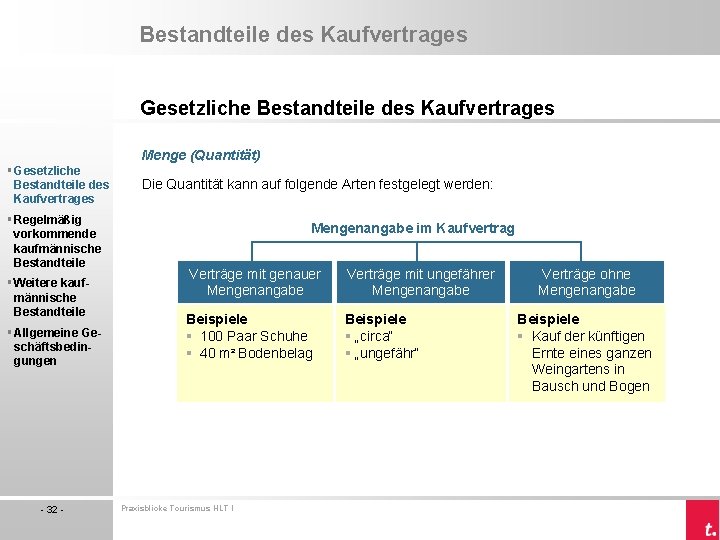
Task: Click Beispiele heading under genauer Mengenangabe
Action: [x=217, y=319]
